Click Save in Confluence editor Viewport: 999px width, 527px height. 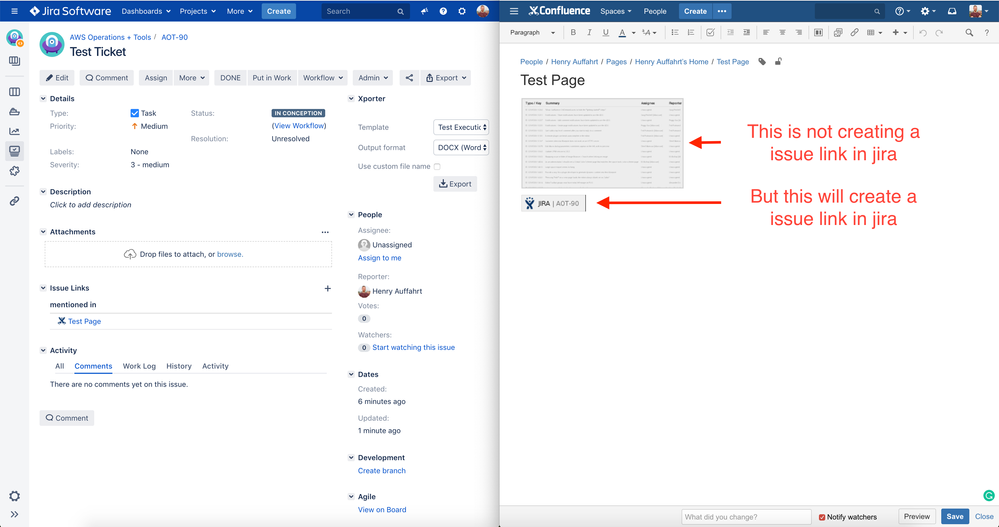(x=954, y=517)
